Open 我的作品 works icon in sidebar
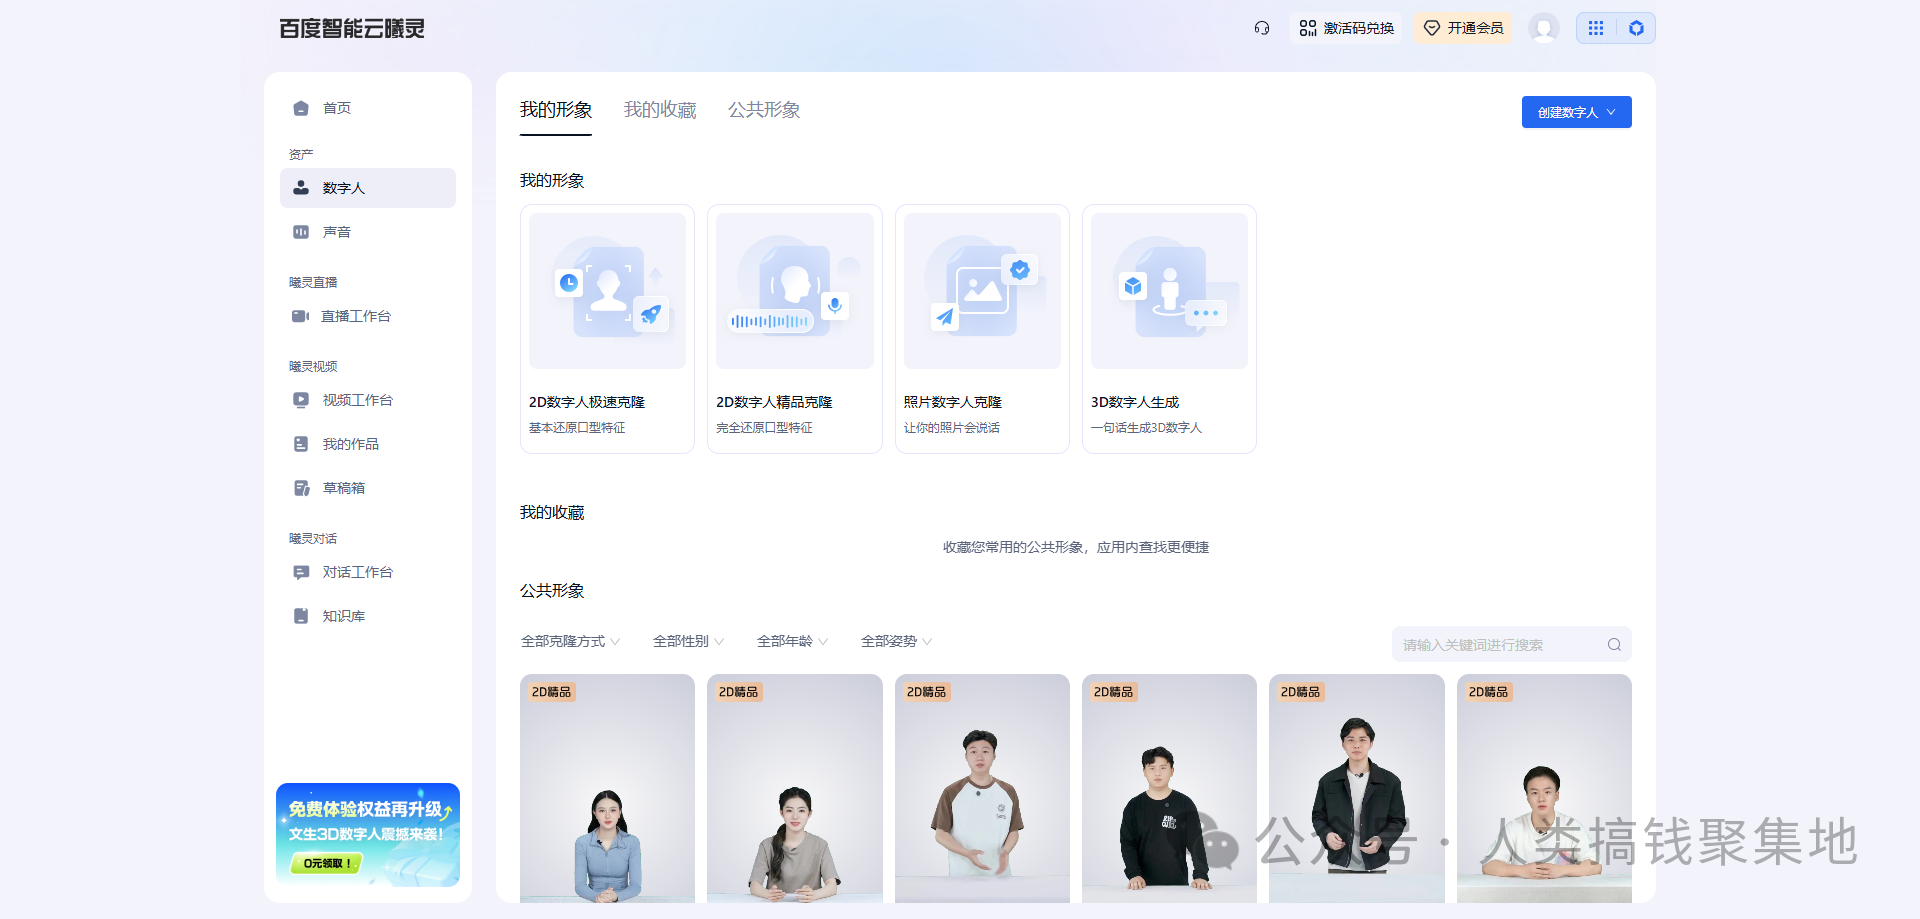 (301, 443)
